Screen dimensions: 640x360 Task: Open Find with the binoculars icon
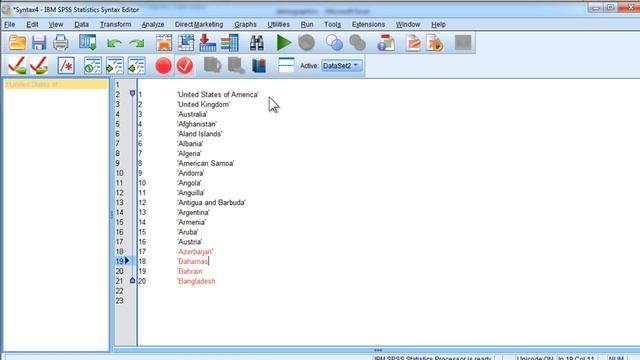tap(257, 42)
